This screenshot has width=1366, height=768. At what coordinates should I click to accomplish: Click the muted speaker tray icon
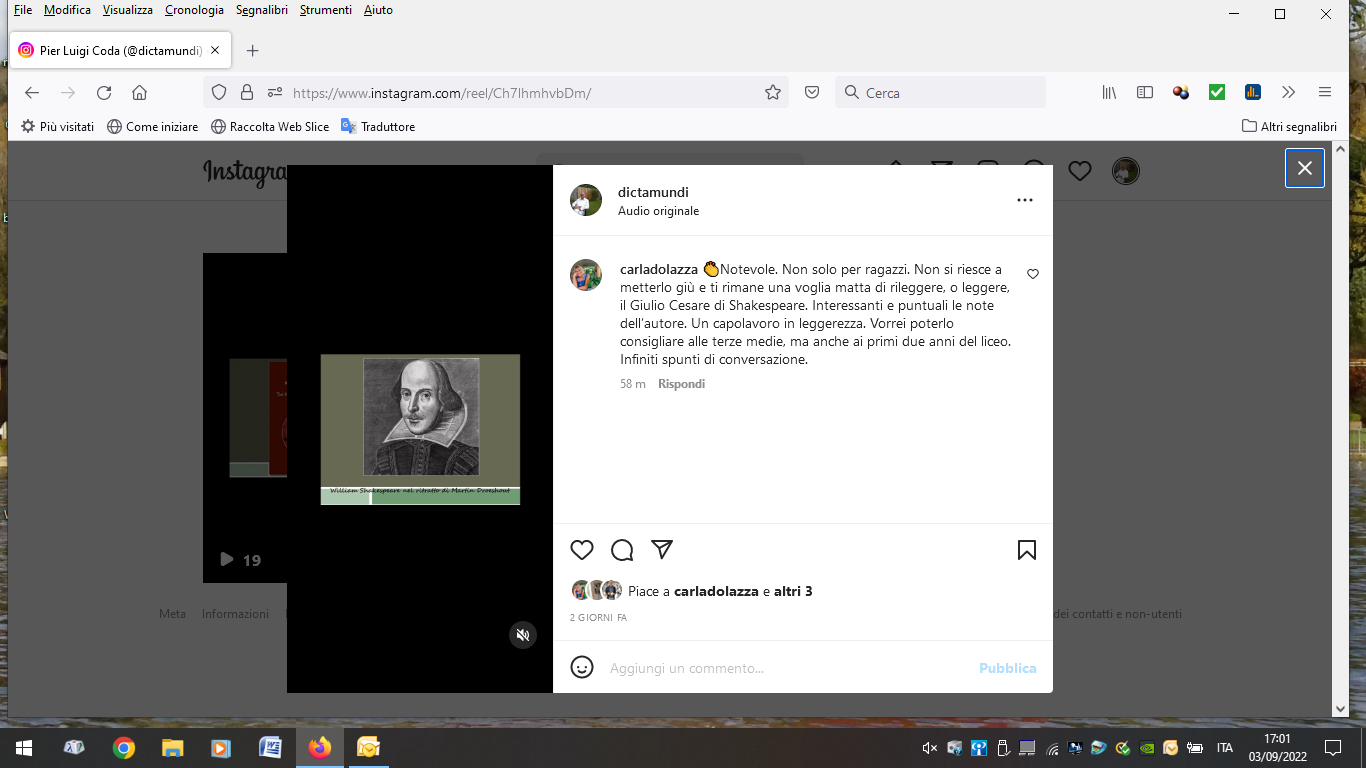(929, 748)
